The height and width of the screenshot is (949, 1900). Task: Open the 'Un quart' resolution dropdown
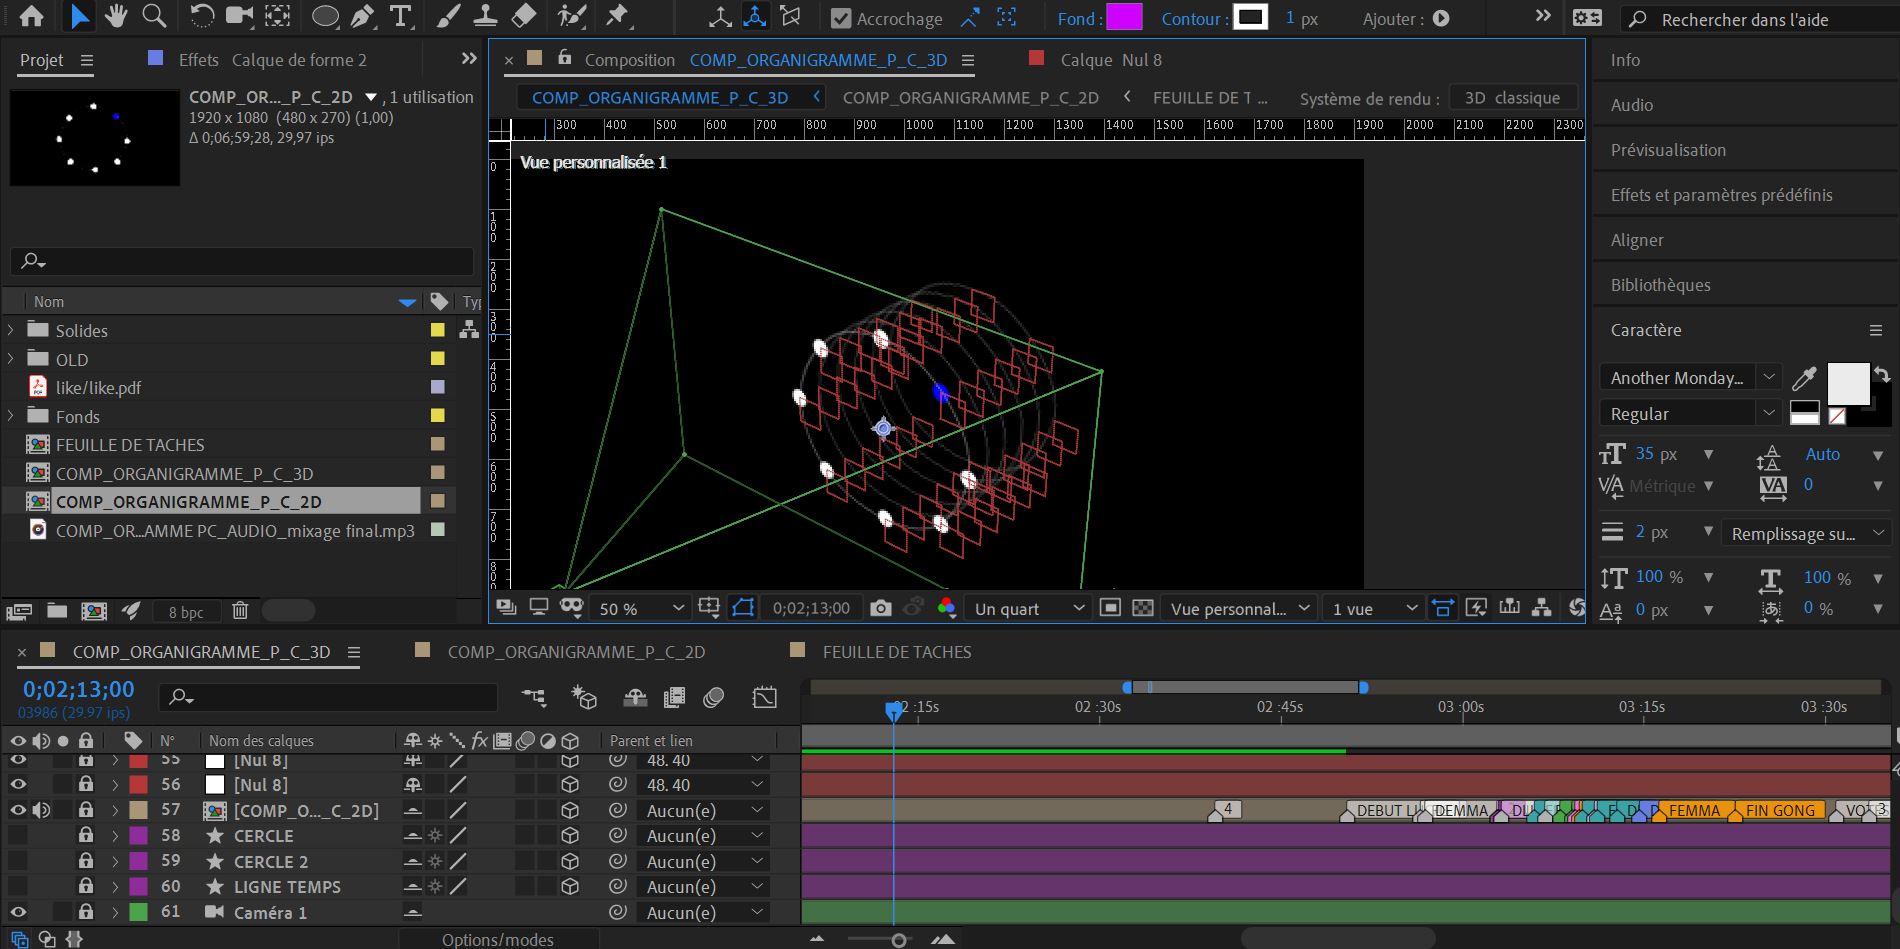[1025, 607]
